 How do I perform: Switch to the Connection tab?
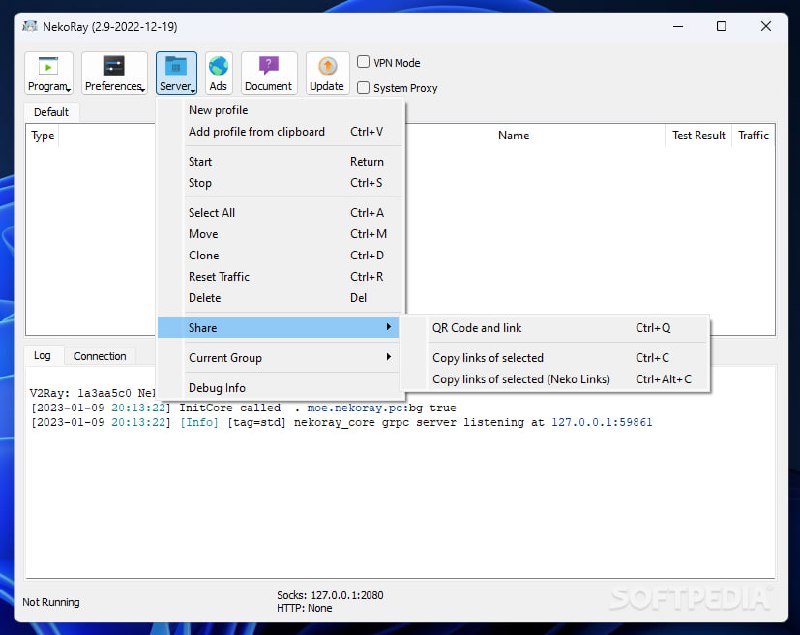100,356
